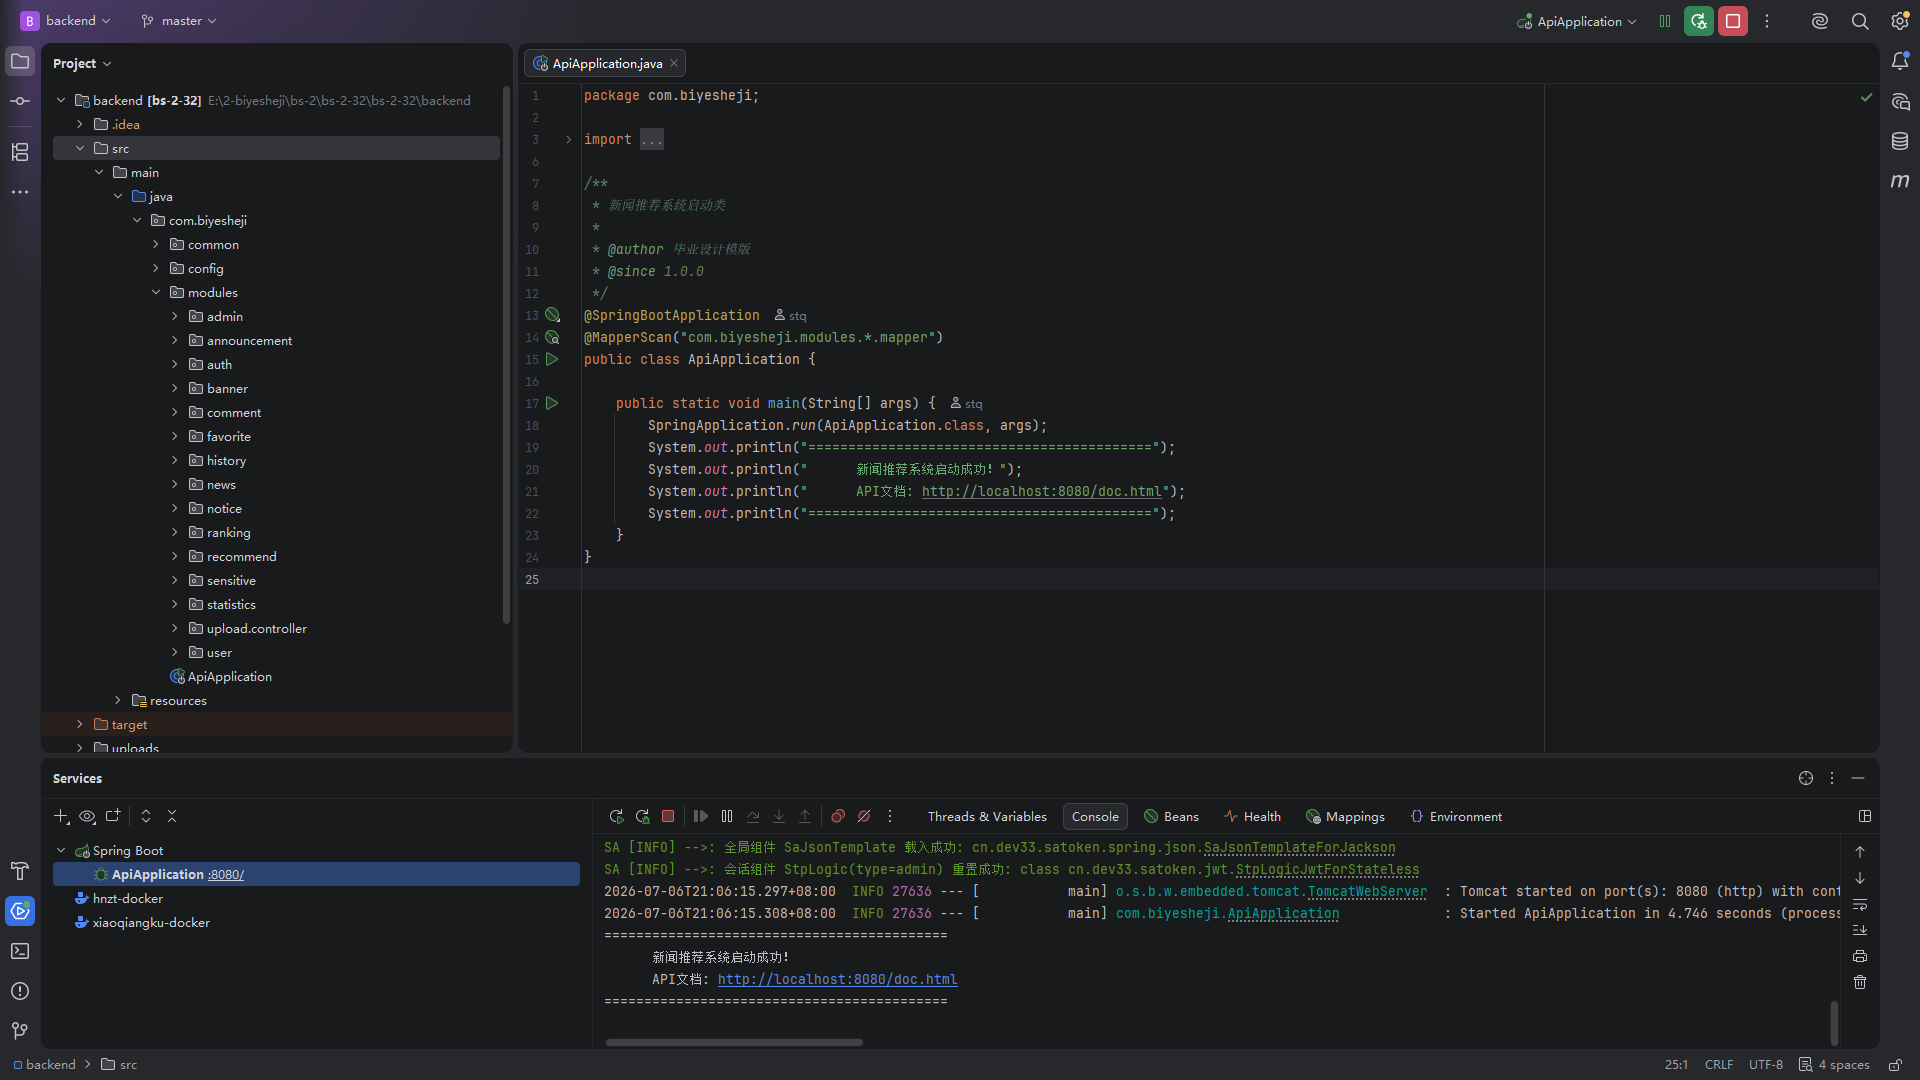Expand the admin module folder
Viewport: 1920px width, 1080px height.
coord(175,316)
